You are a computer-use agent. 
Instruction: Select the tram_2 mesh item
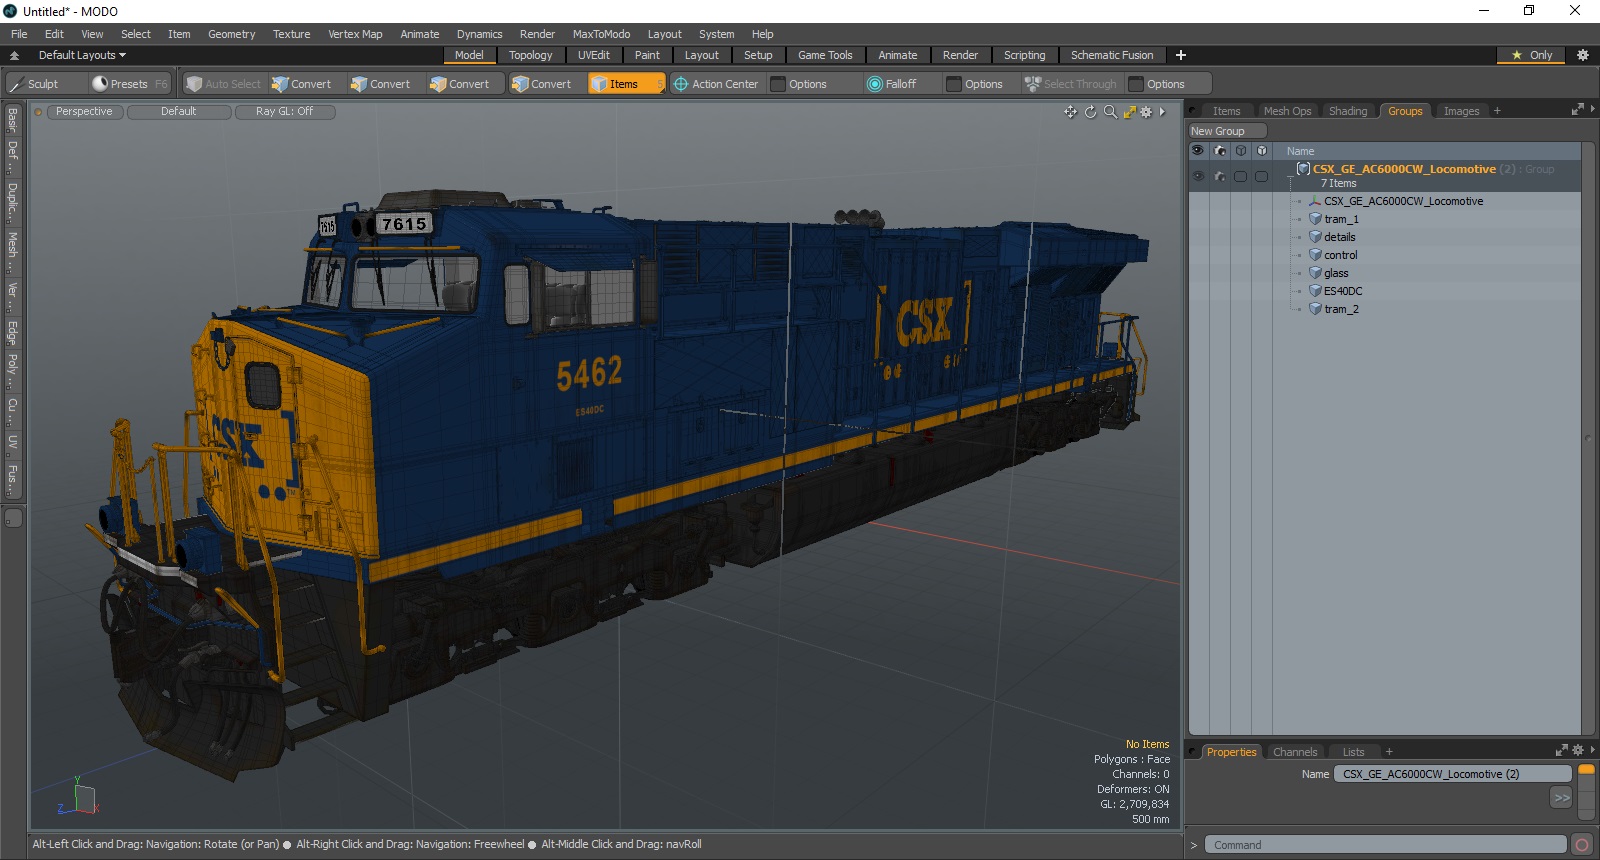[1340, 309]
